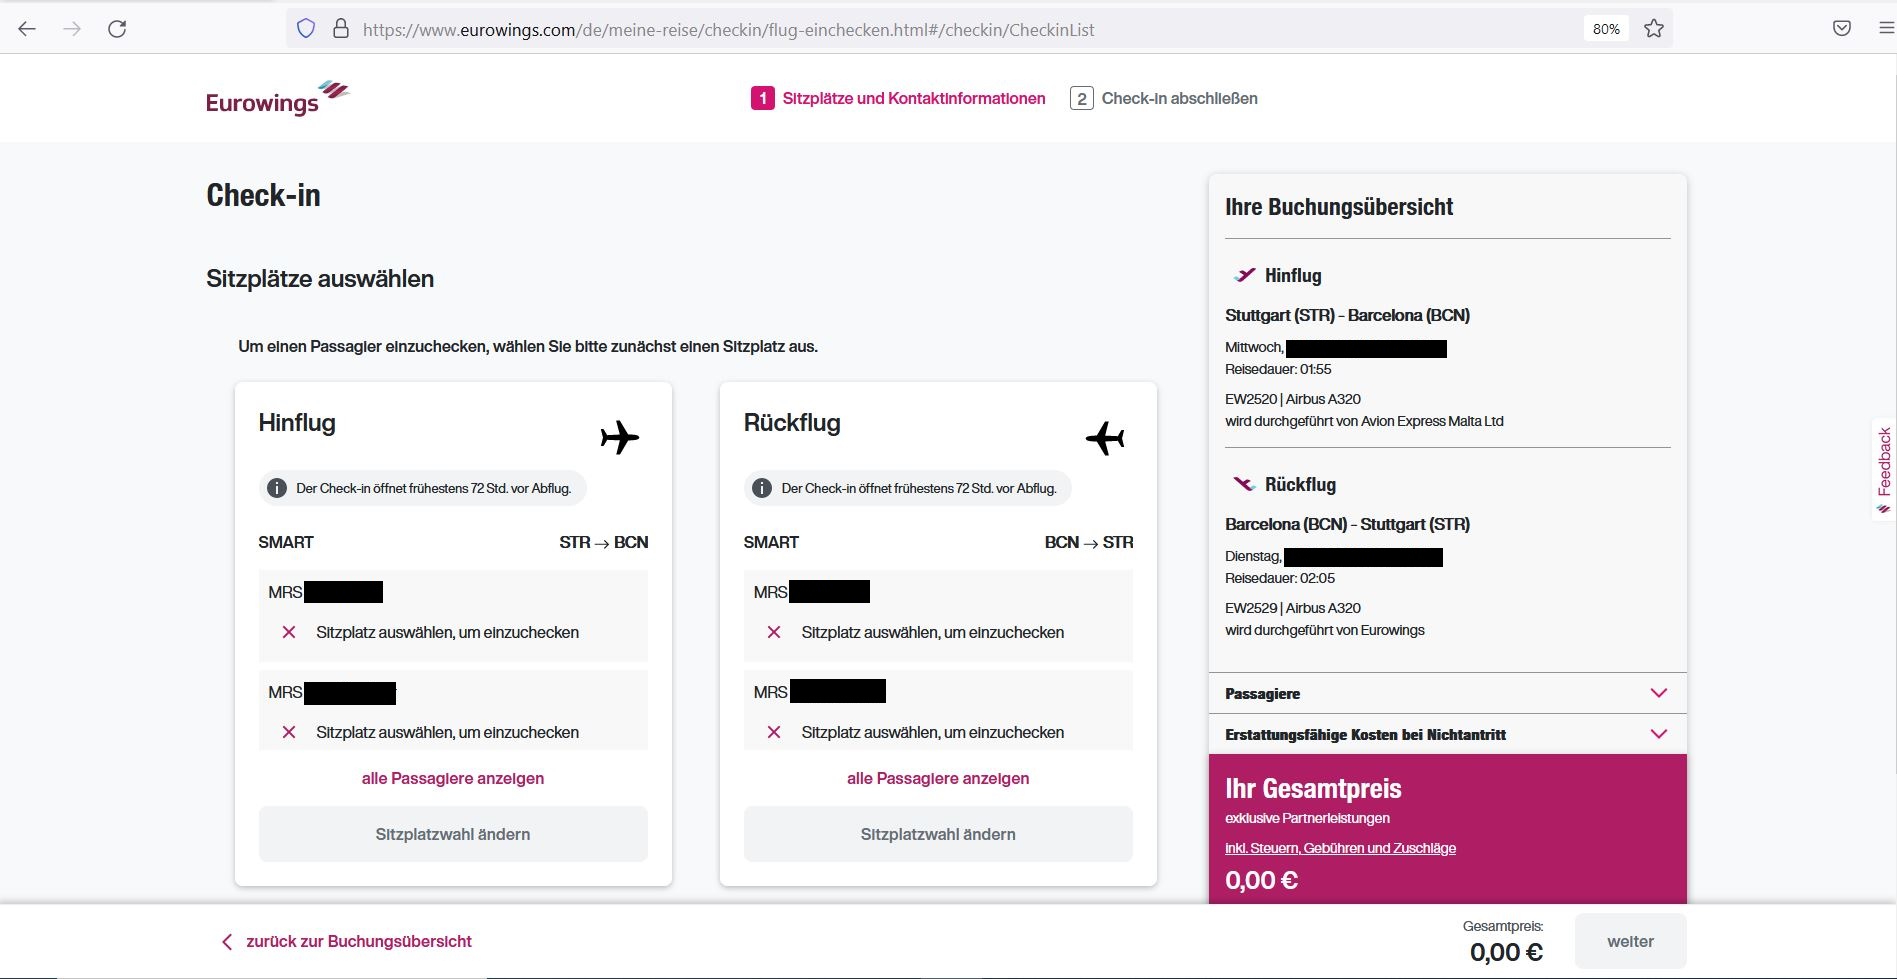Screen dimensions: 1897x979
Task: Click step number 1 badge
Action: coord(763,98)
